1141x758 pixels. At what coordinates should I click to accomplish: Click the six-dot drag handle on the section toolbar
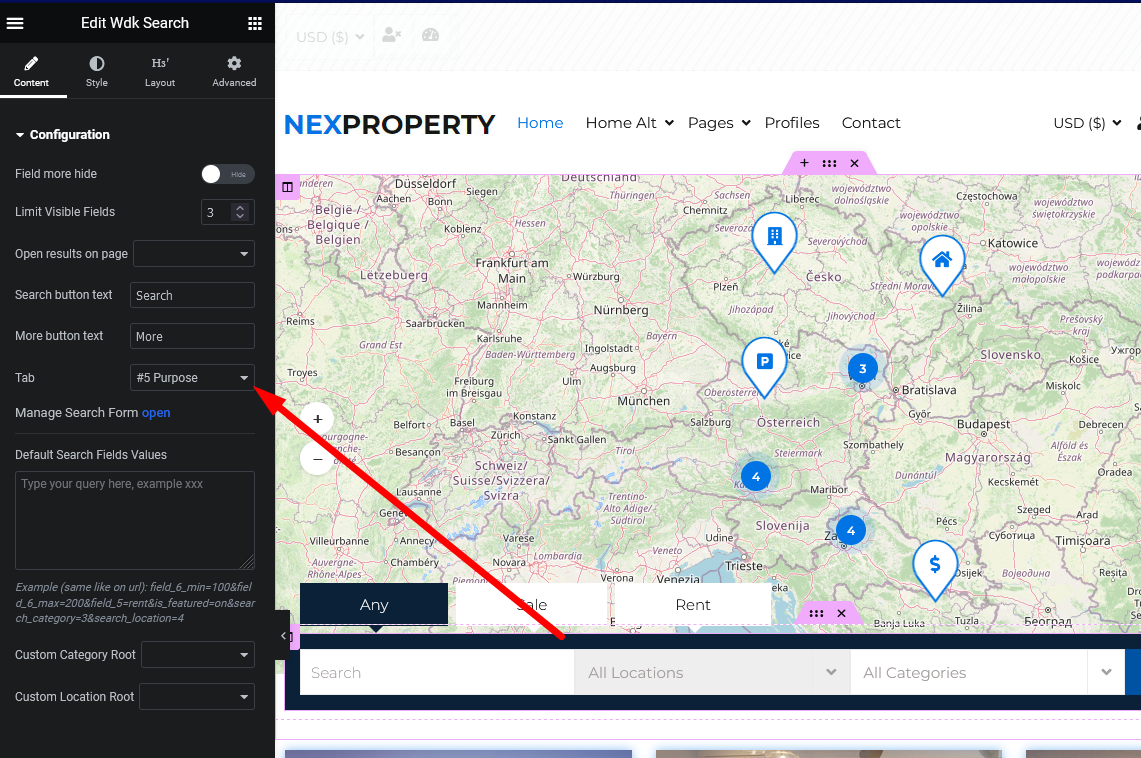829,162
